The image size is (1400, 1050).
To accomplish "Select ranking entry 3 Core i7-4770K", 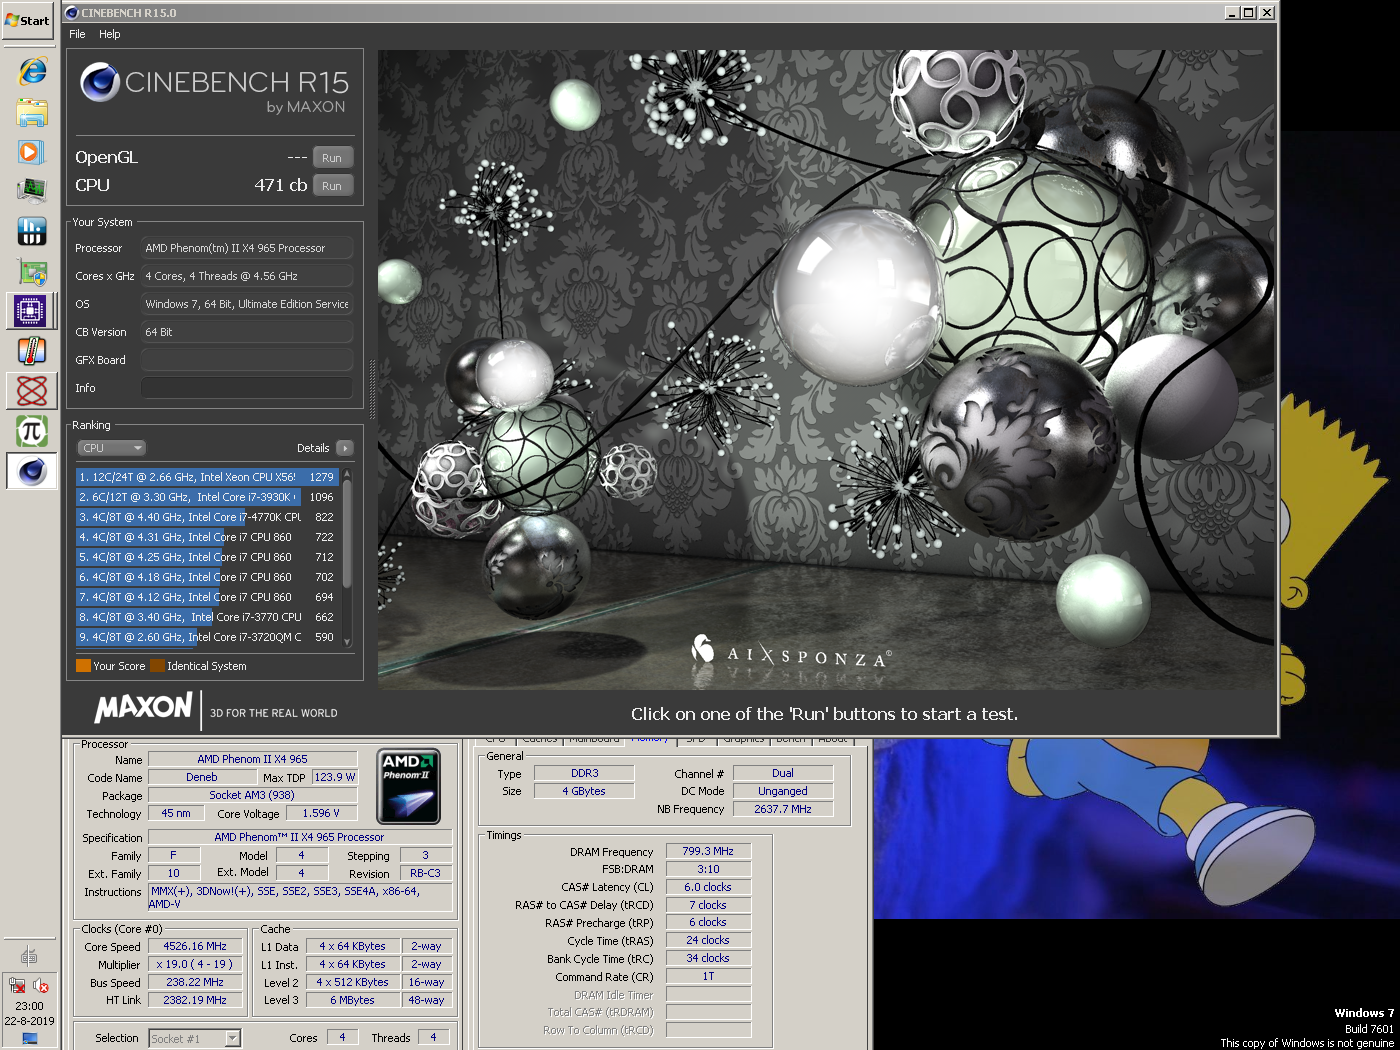I will click(x=208, y=517).
